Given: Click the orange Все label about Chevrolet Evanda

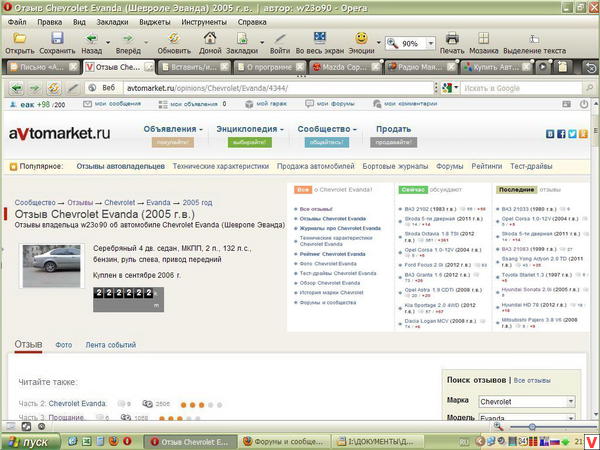Looking at the screenshot, I should tap(303, 189).
